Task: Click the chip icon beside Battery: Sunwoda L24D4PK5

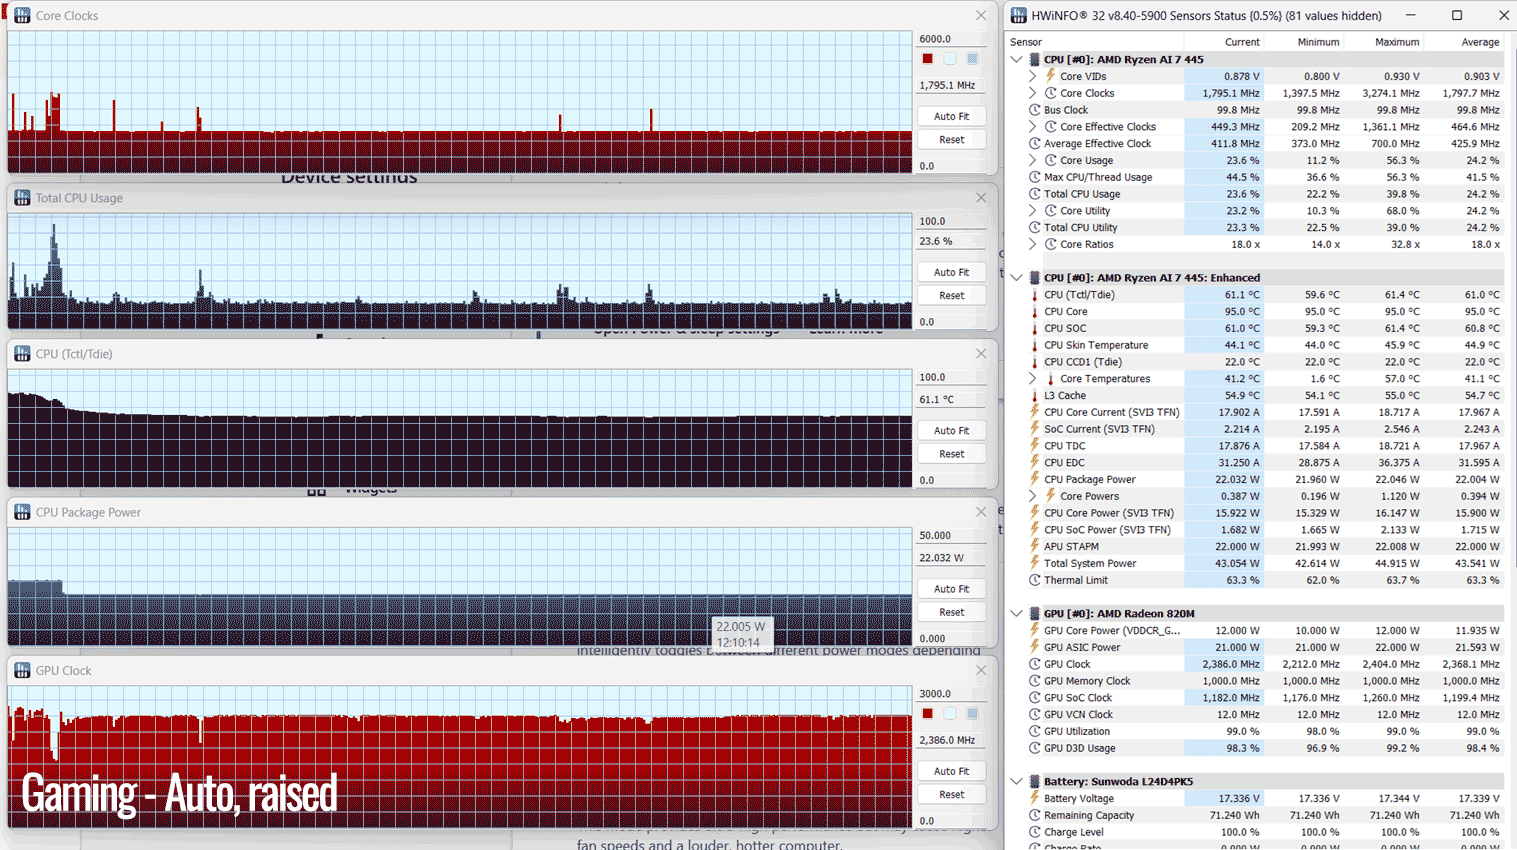Action: (1035, 782)
